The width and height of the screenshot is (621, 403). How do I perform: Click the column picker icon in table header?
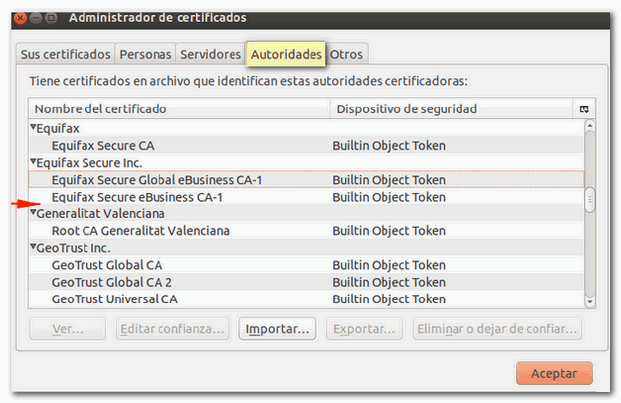tap(583, 108)
